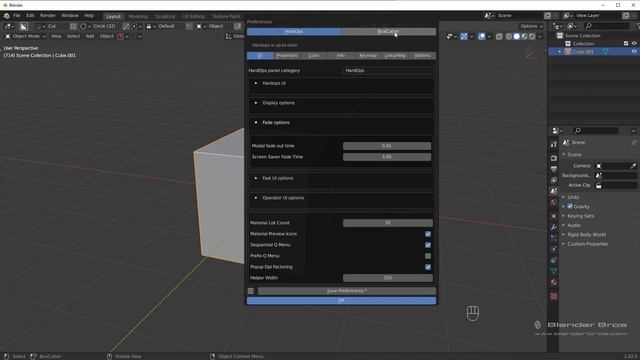Screen dimensions: 640x360
Task: Open the Color tab in HardOps preferences
Action: pos(314,56)
